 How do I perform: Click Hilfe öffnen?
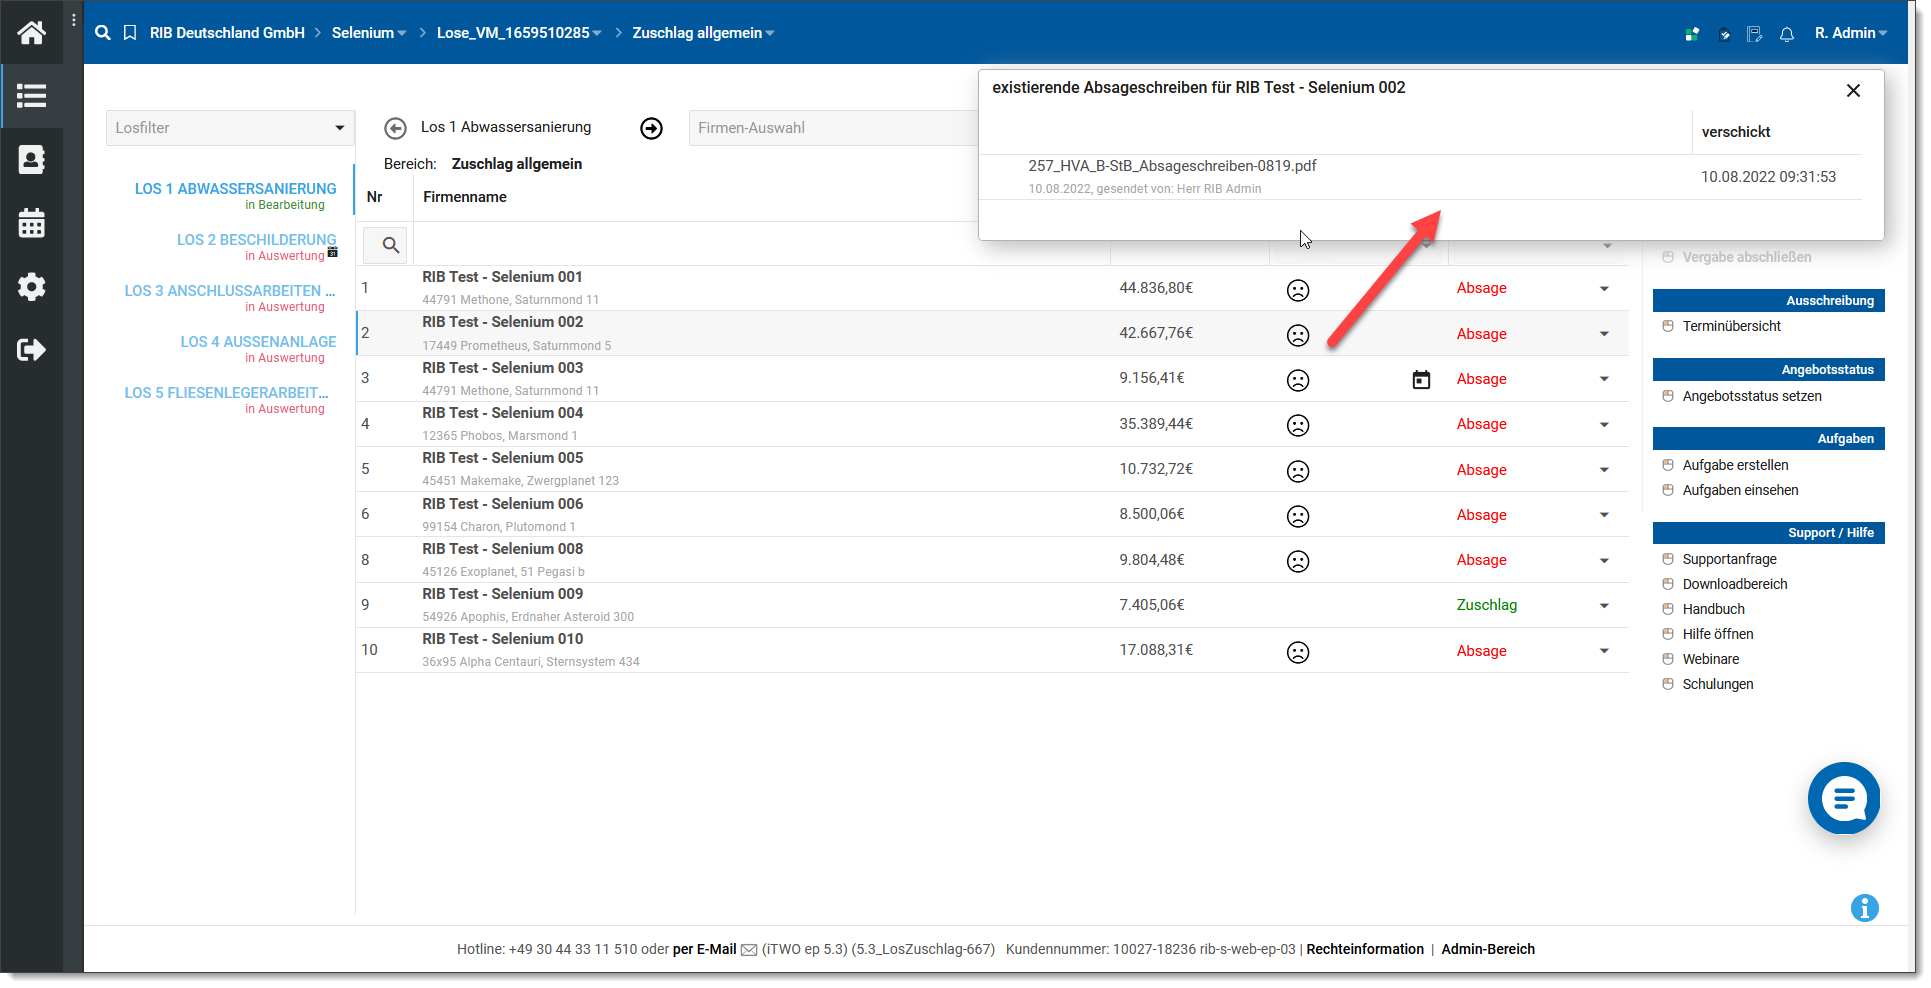[x=1718, y=634]
